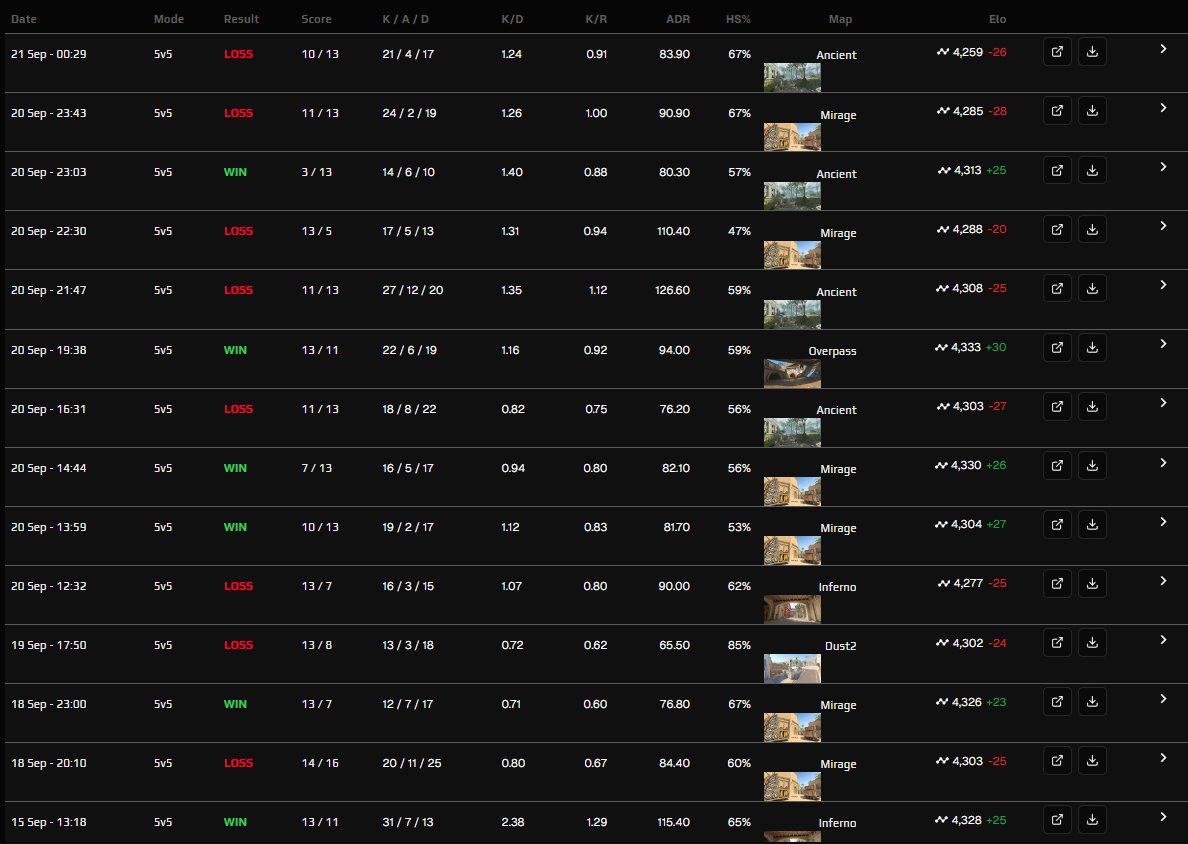The width and height of the screenshot is (1188, 844).
Task: Click the Ancient map thumbnail for 21 Sep match
Action: coord(792,77)
